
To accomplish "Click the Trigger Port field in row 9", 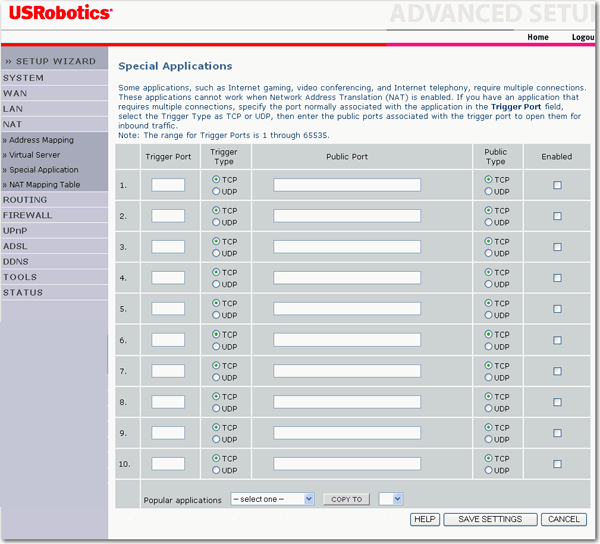I will [x=168, y=433].
